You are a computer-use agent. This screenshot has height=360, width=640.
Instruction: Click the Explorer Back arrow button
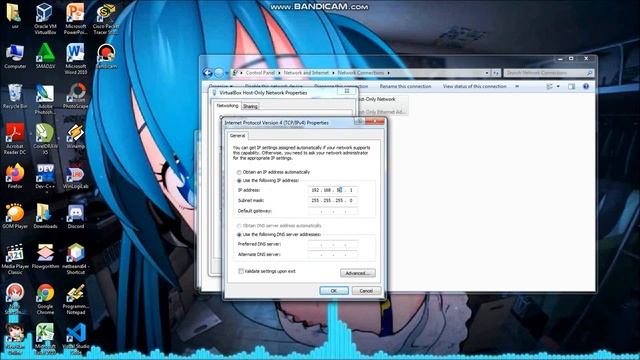tap(208, 73)
